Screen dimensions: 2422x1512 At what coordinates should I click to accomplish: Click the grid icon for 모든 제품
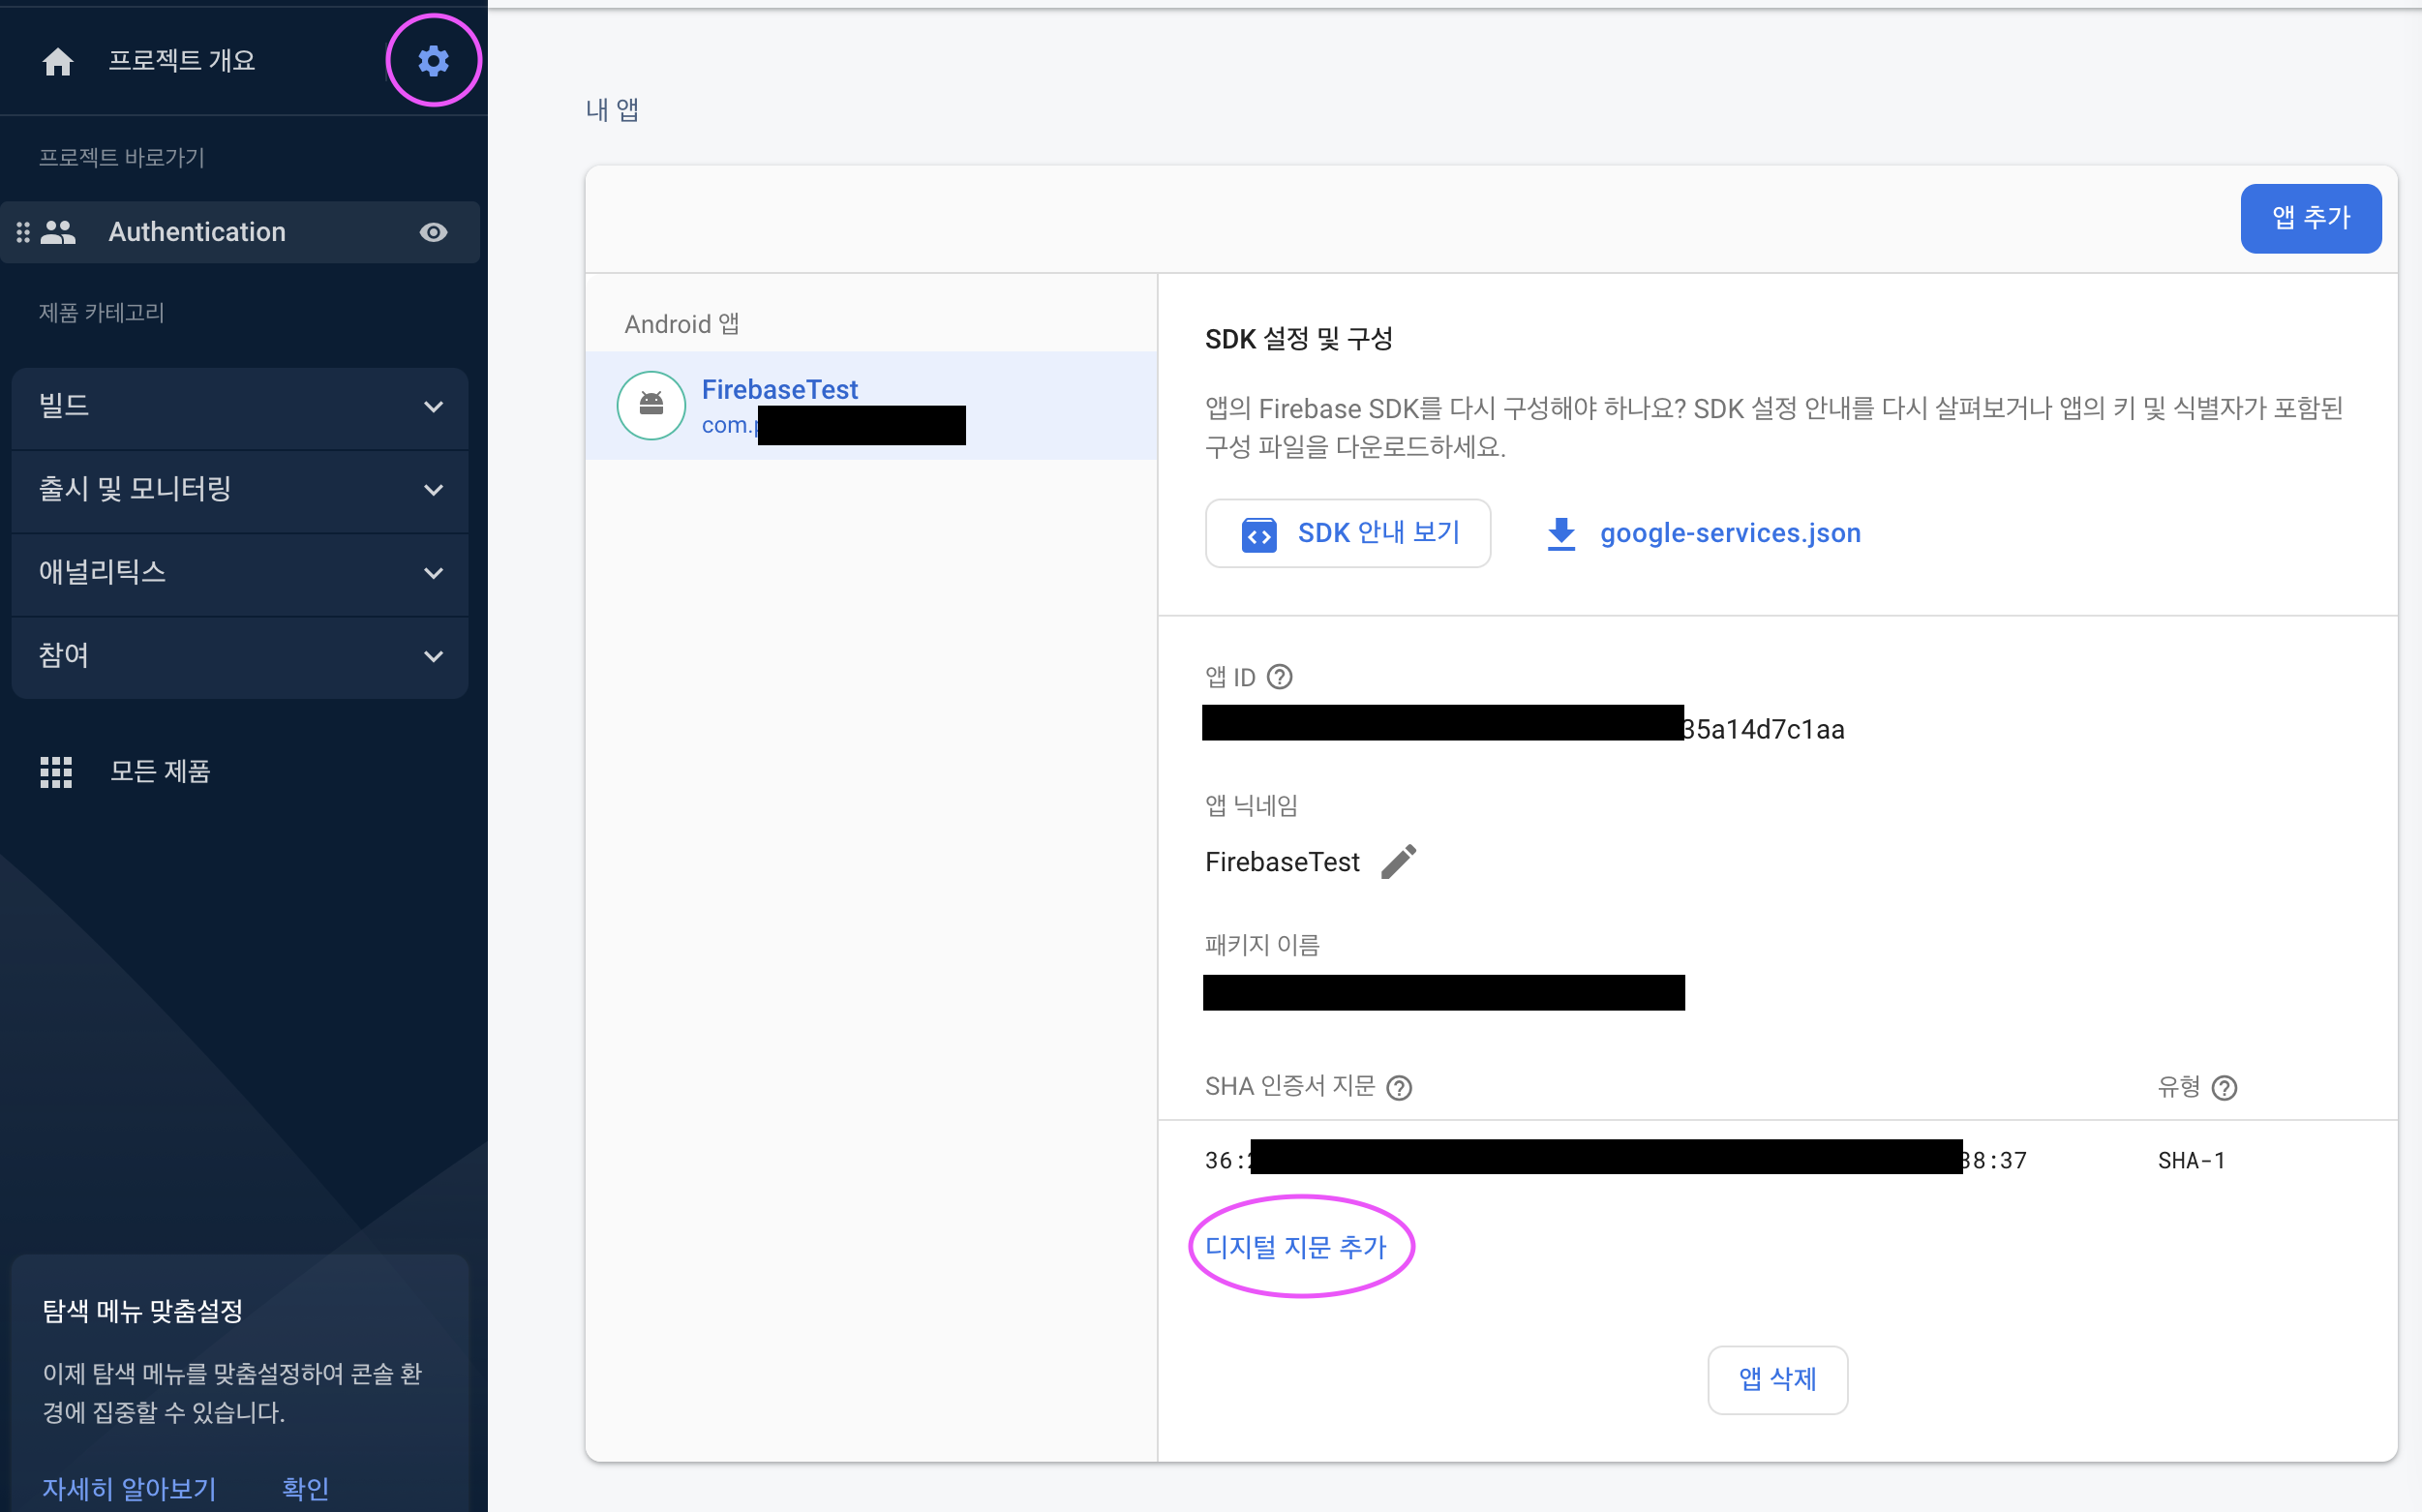56,771
